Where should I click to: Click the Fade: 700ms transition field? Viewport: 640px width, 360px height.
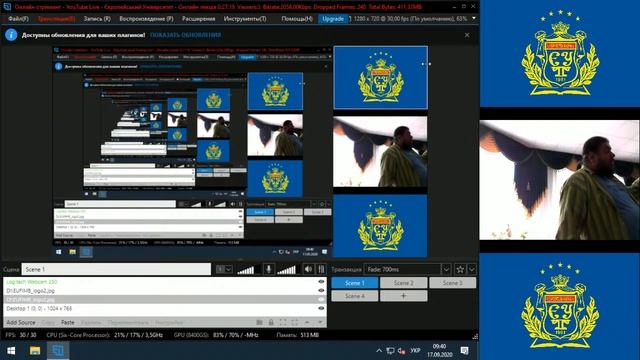pyautogui.click(x=402, y=269)
